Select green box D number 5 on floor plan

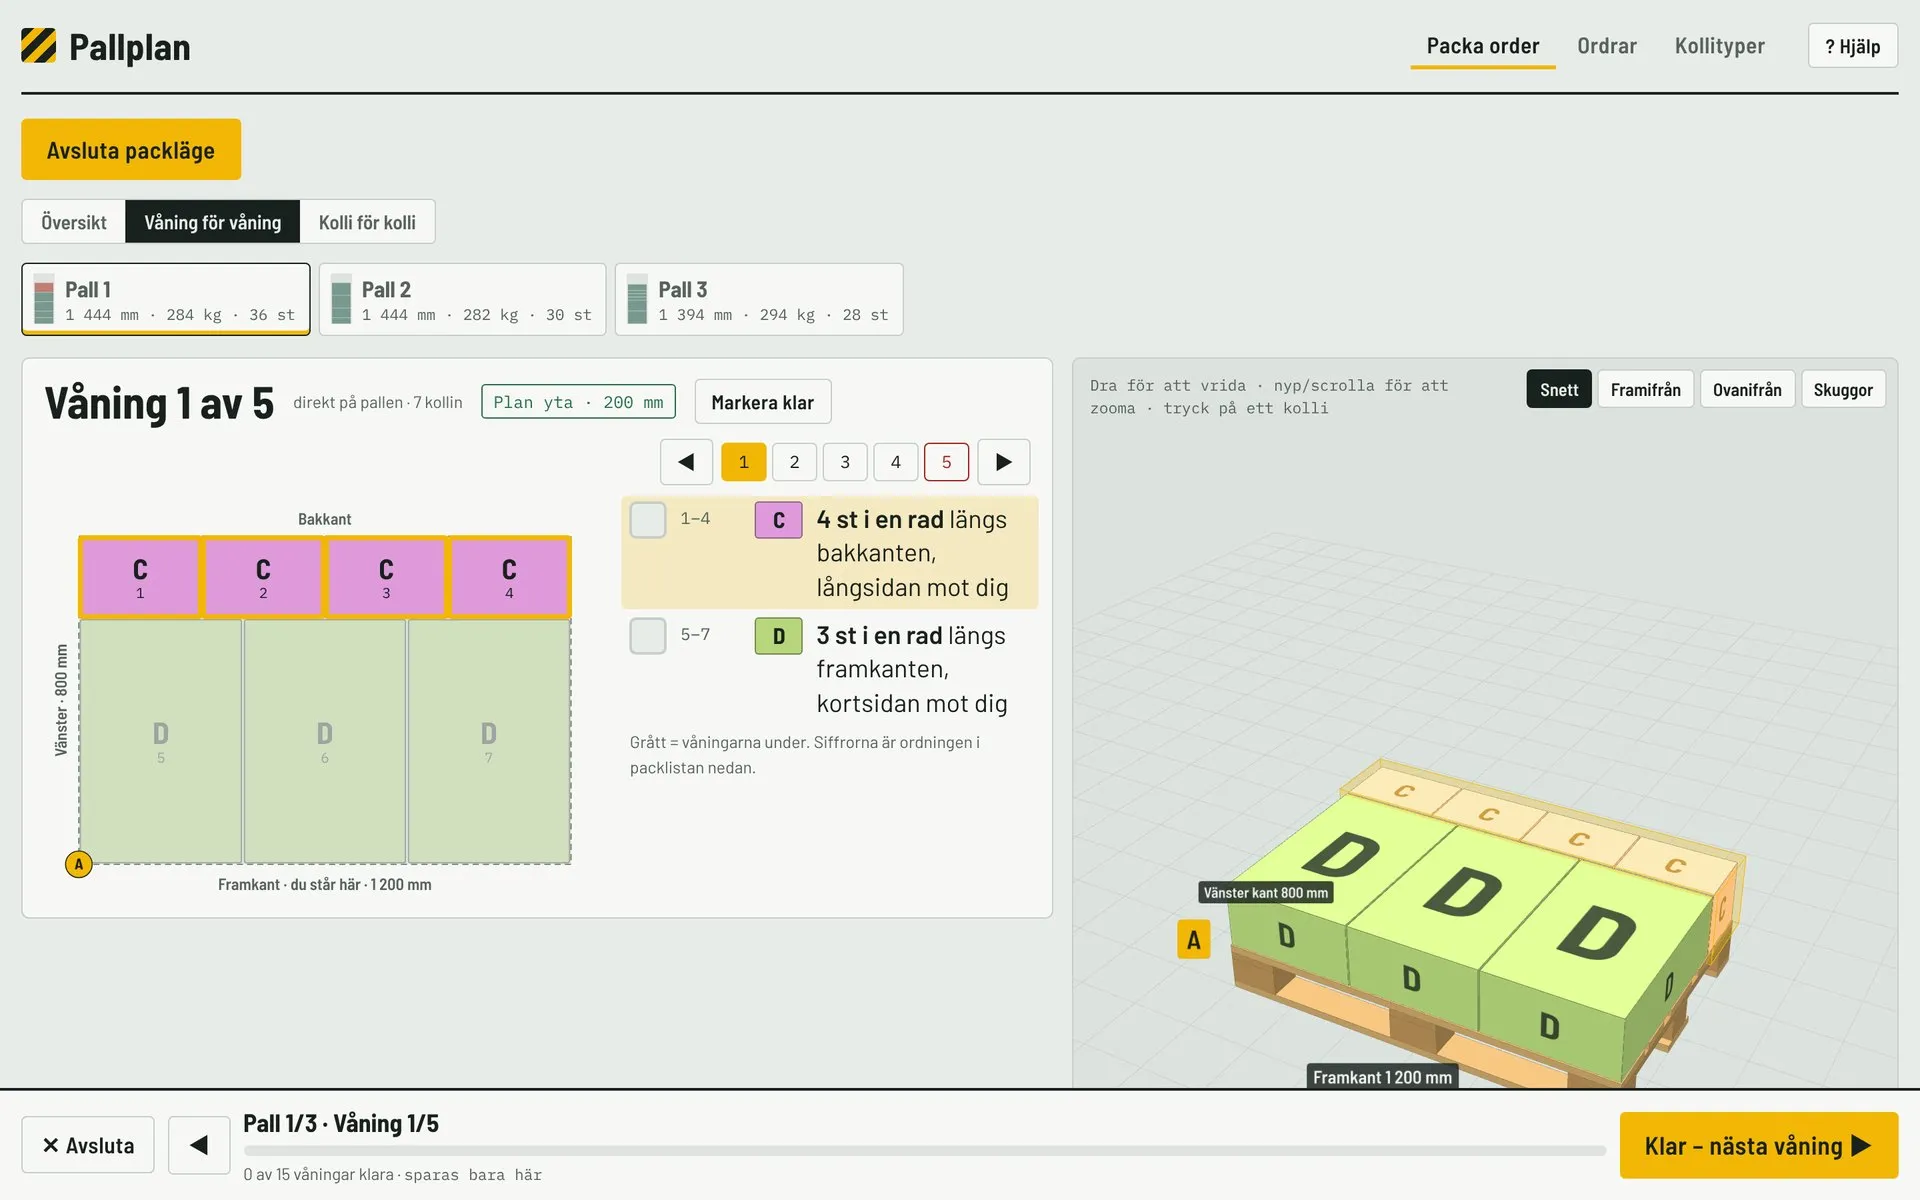tap(161, 741)
